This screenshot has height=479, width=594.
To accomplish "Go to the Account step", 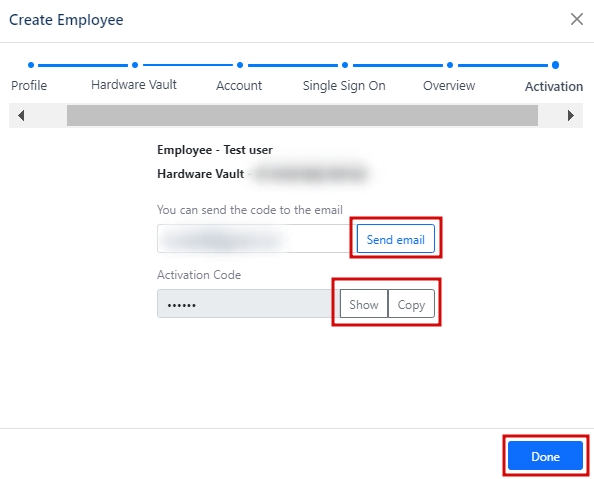I will (239, 86).
